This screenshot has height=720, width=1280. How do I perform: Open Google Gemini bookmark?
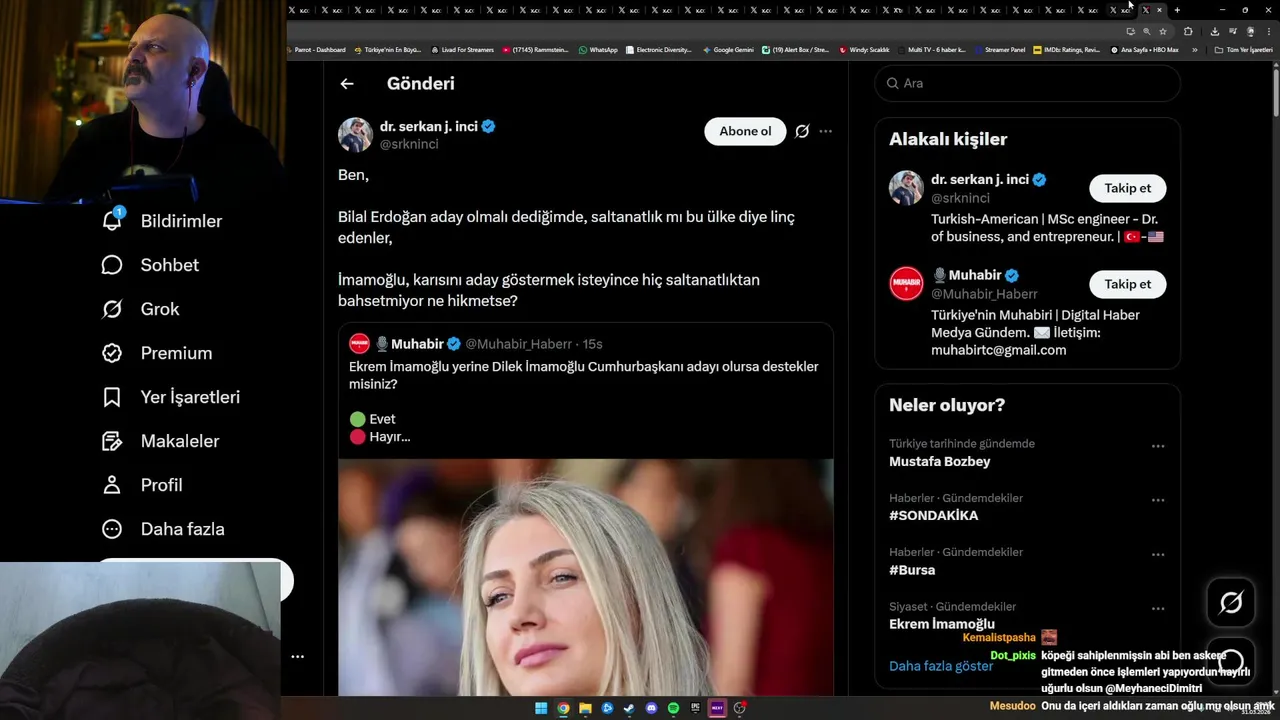[728, 49]
